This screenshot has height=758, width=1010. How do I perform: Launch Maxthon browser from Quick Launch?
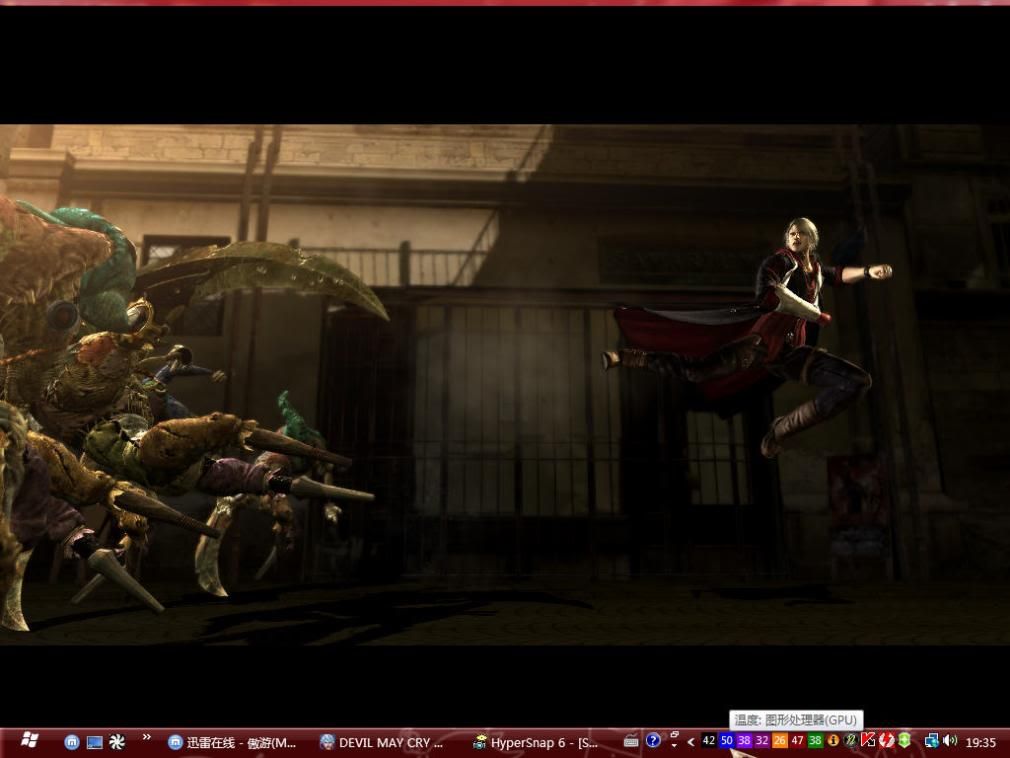click(71, 743)
